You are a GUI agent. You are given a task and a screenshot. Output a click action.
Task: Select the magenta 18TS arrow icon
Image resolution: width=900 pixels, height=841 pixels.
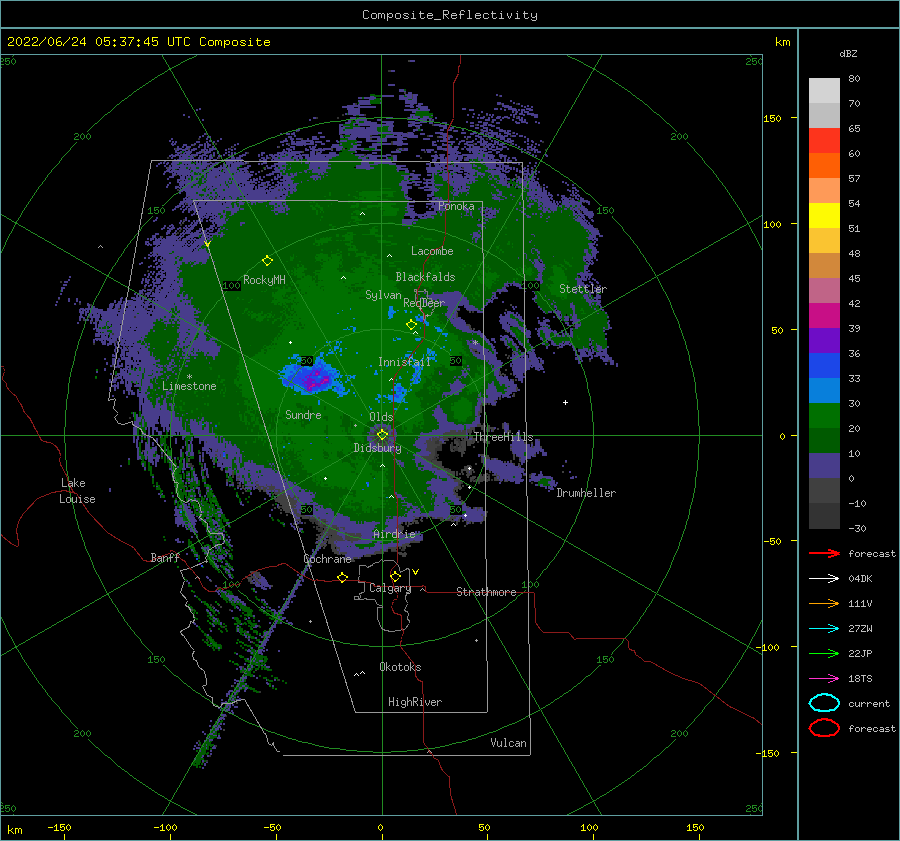point(824,679)
